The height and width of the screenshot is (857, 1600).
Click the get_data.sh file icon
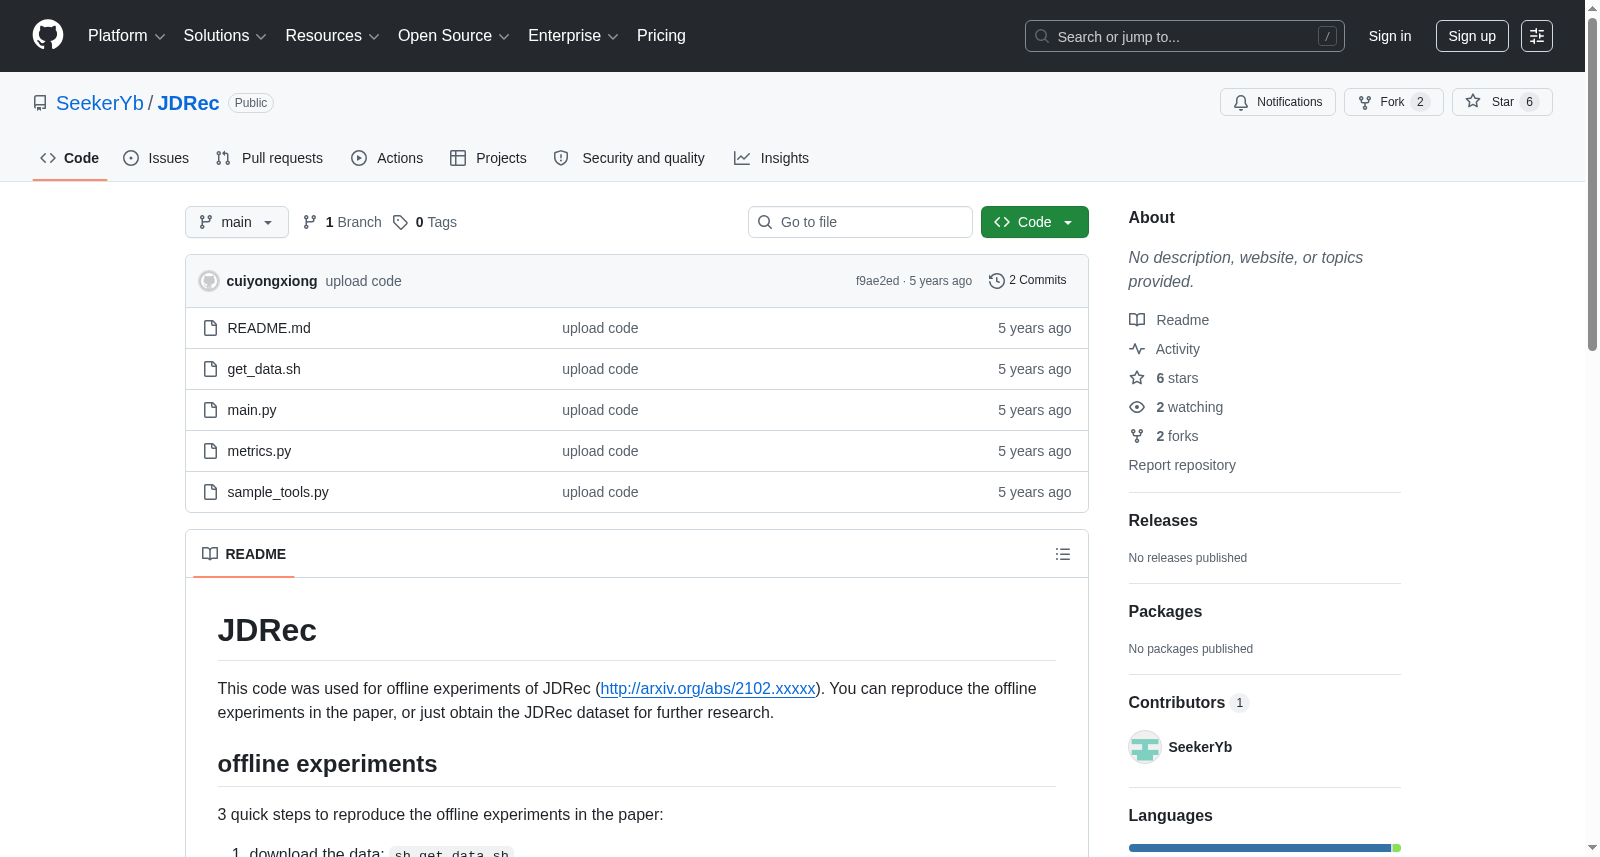tap(210, 369)
